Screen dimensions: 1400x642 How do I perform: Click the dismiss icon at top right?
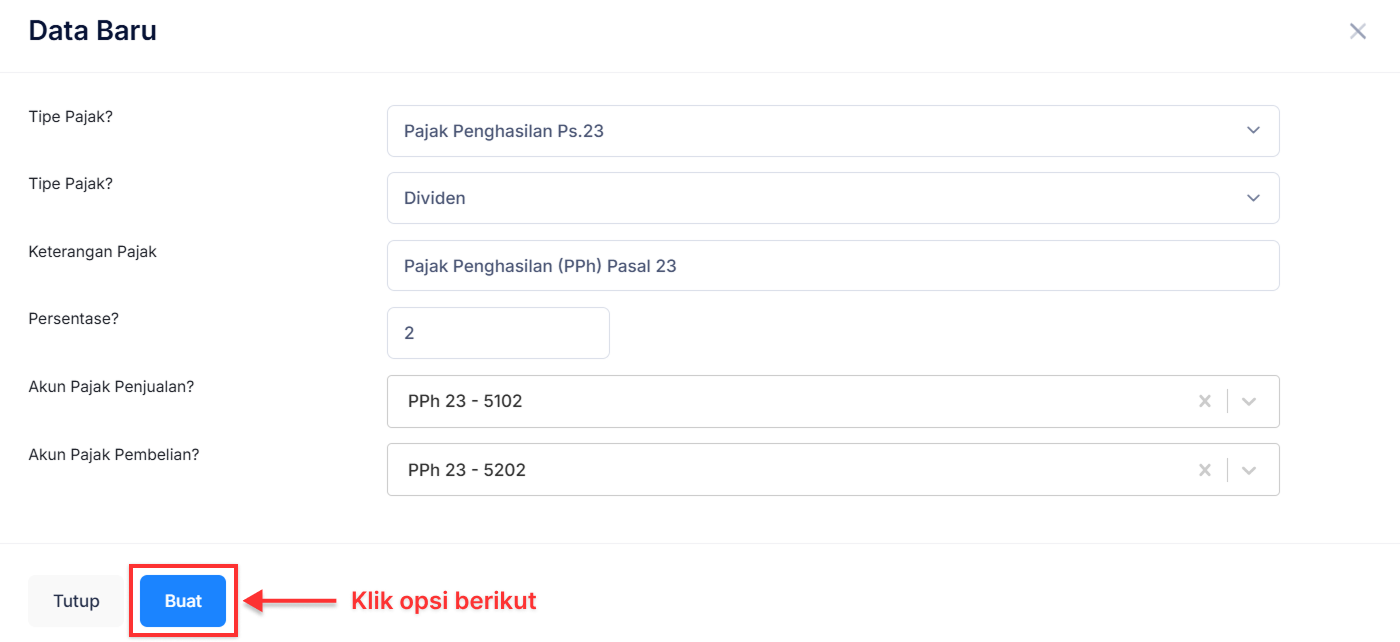click(x=1357, y=31)
